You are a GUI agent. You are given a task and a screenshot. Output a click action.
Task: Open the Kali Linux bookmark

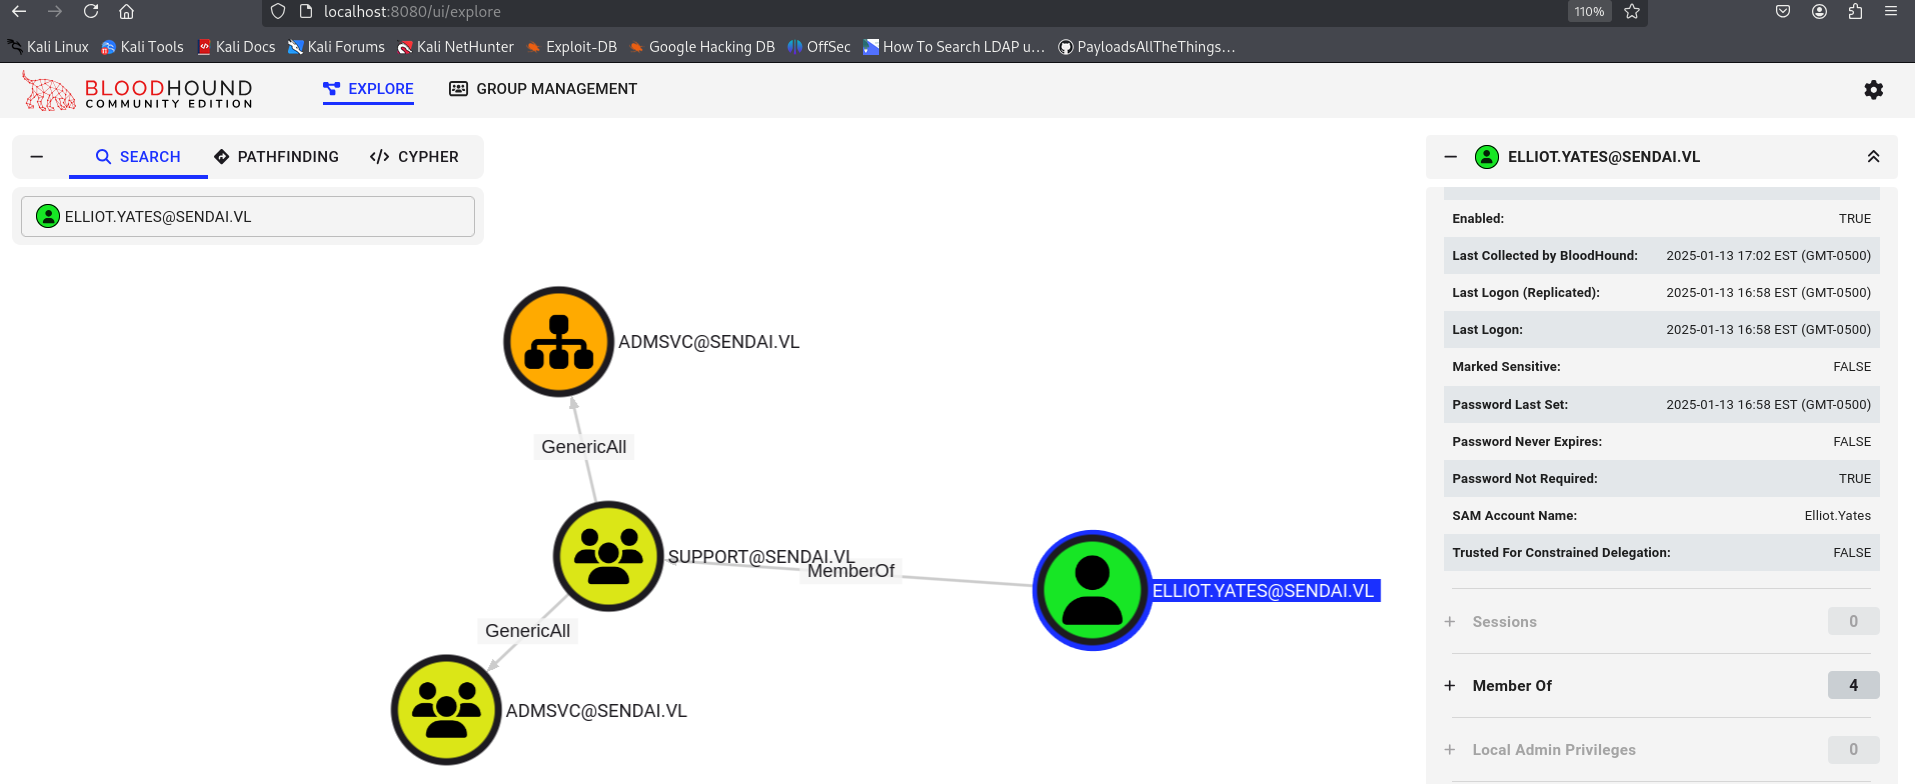[48, 47]
